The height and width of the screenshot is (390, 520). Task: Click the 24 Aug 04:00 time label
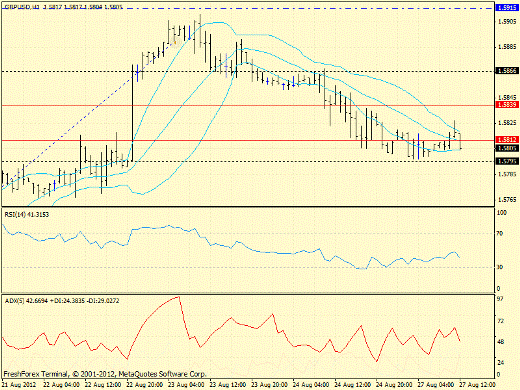pos(311,385)
